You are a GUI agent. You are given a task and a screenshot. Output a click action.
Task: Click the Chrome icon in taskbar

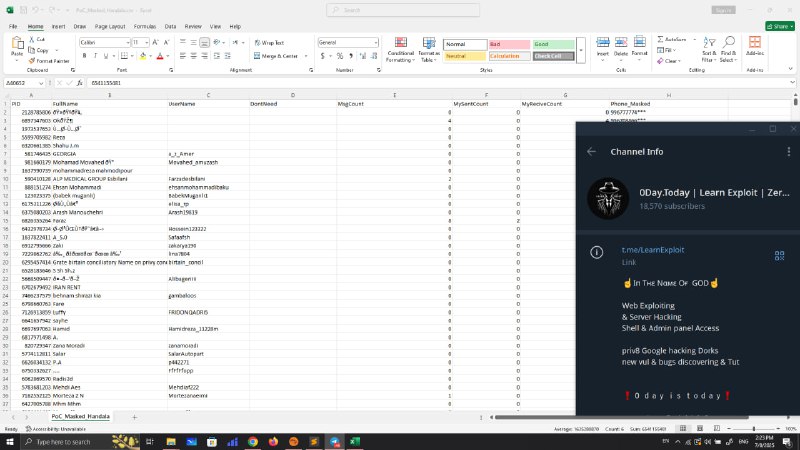[x=253, y=442]
